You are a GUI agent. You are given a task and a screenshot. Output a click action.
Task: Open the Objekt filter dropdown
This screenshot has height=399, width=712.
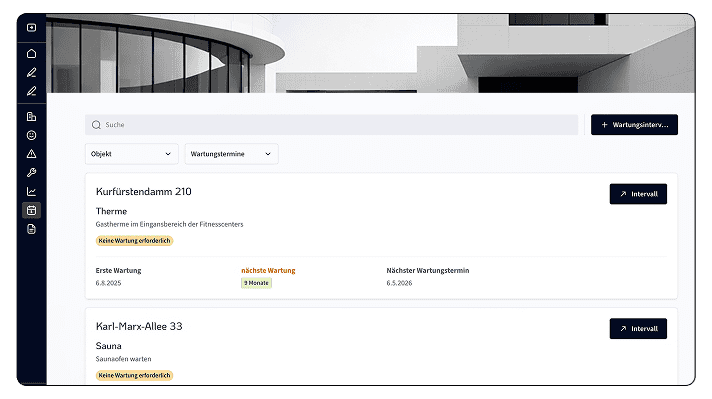132,154
